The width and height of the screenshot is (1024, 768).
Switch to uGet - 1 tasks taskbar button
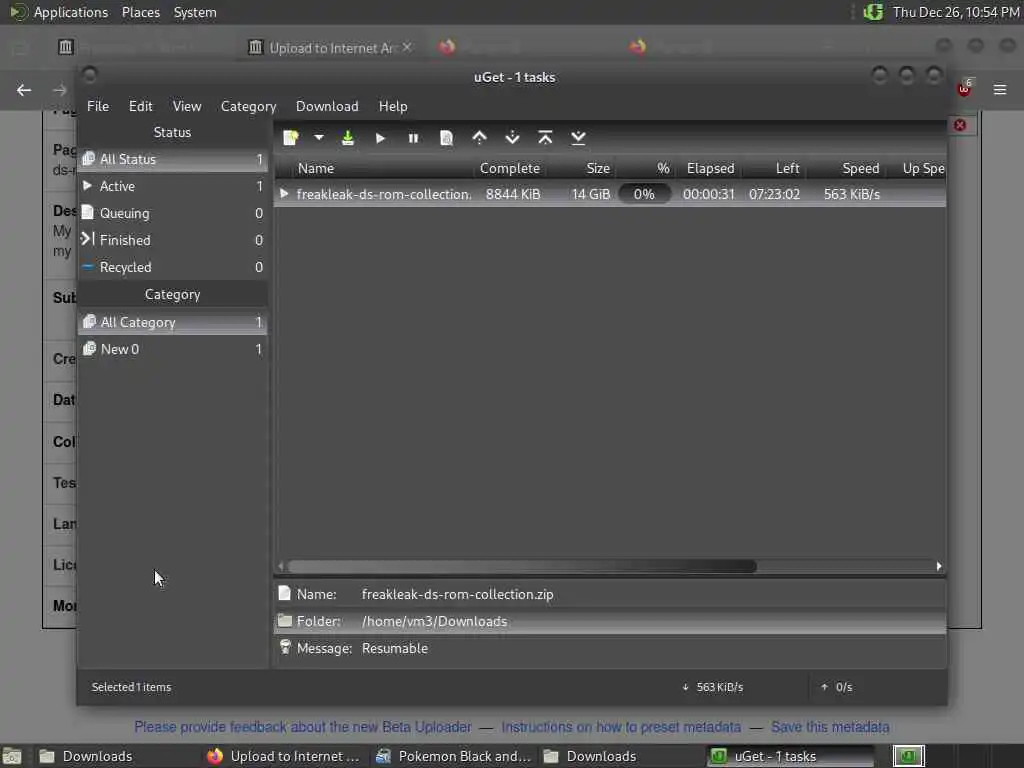coord(790,756)
